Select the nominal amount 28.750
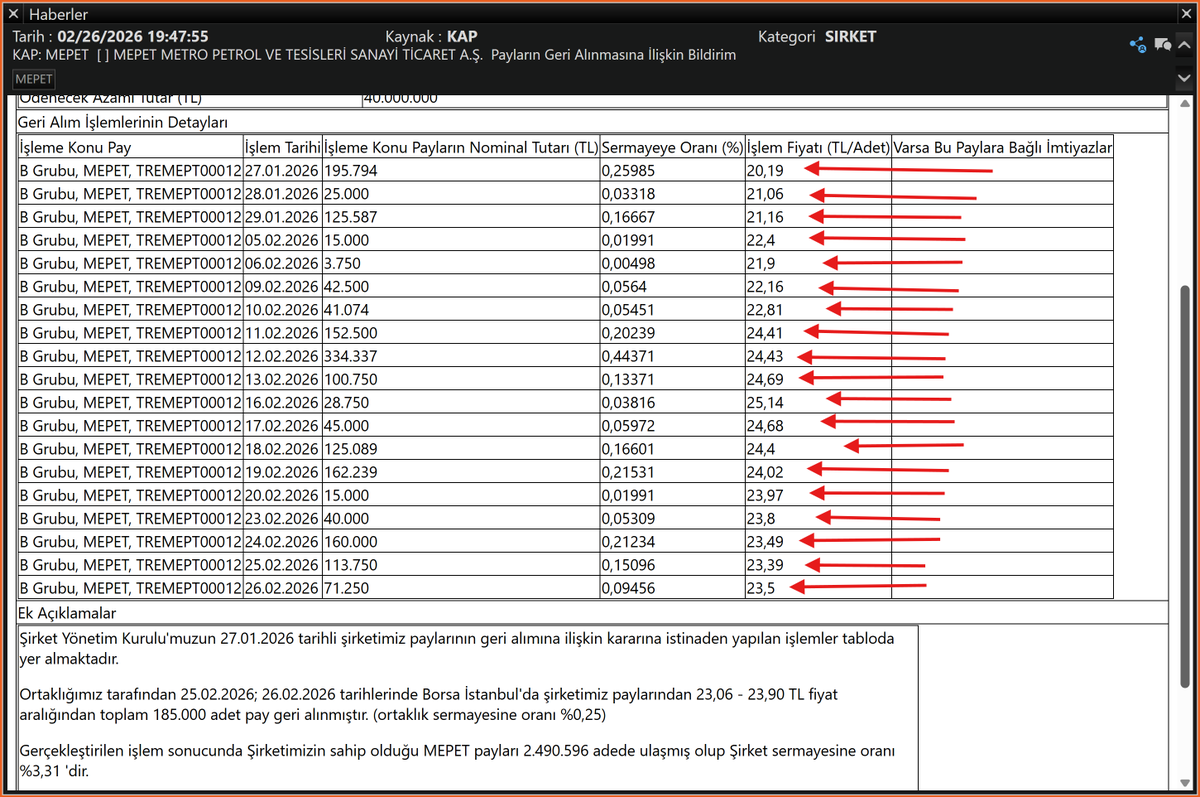This screenshot has width=1200, height=797. pos(461,403)
